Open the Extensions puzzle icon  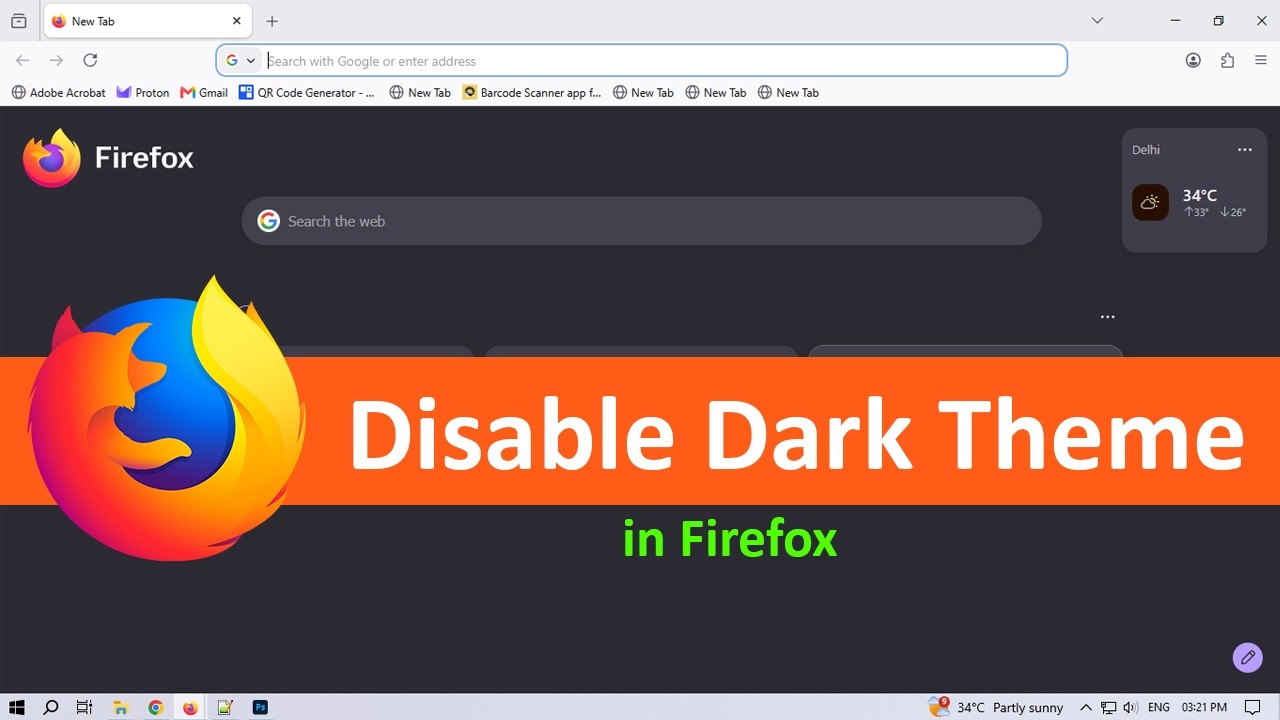point(1227,60)
